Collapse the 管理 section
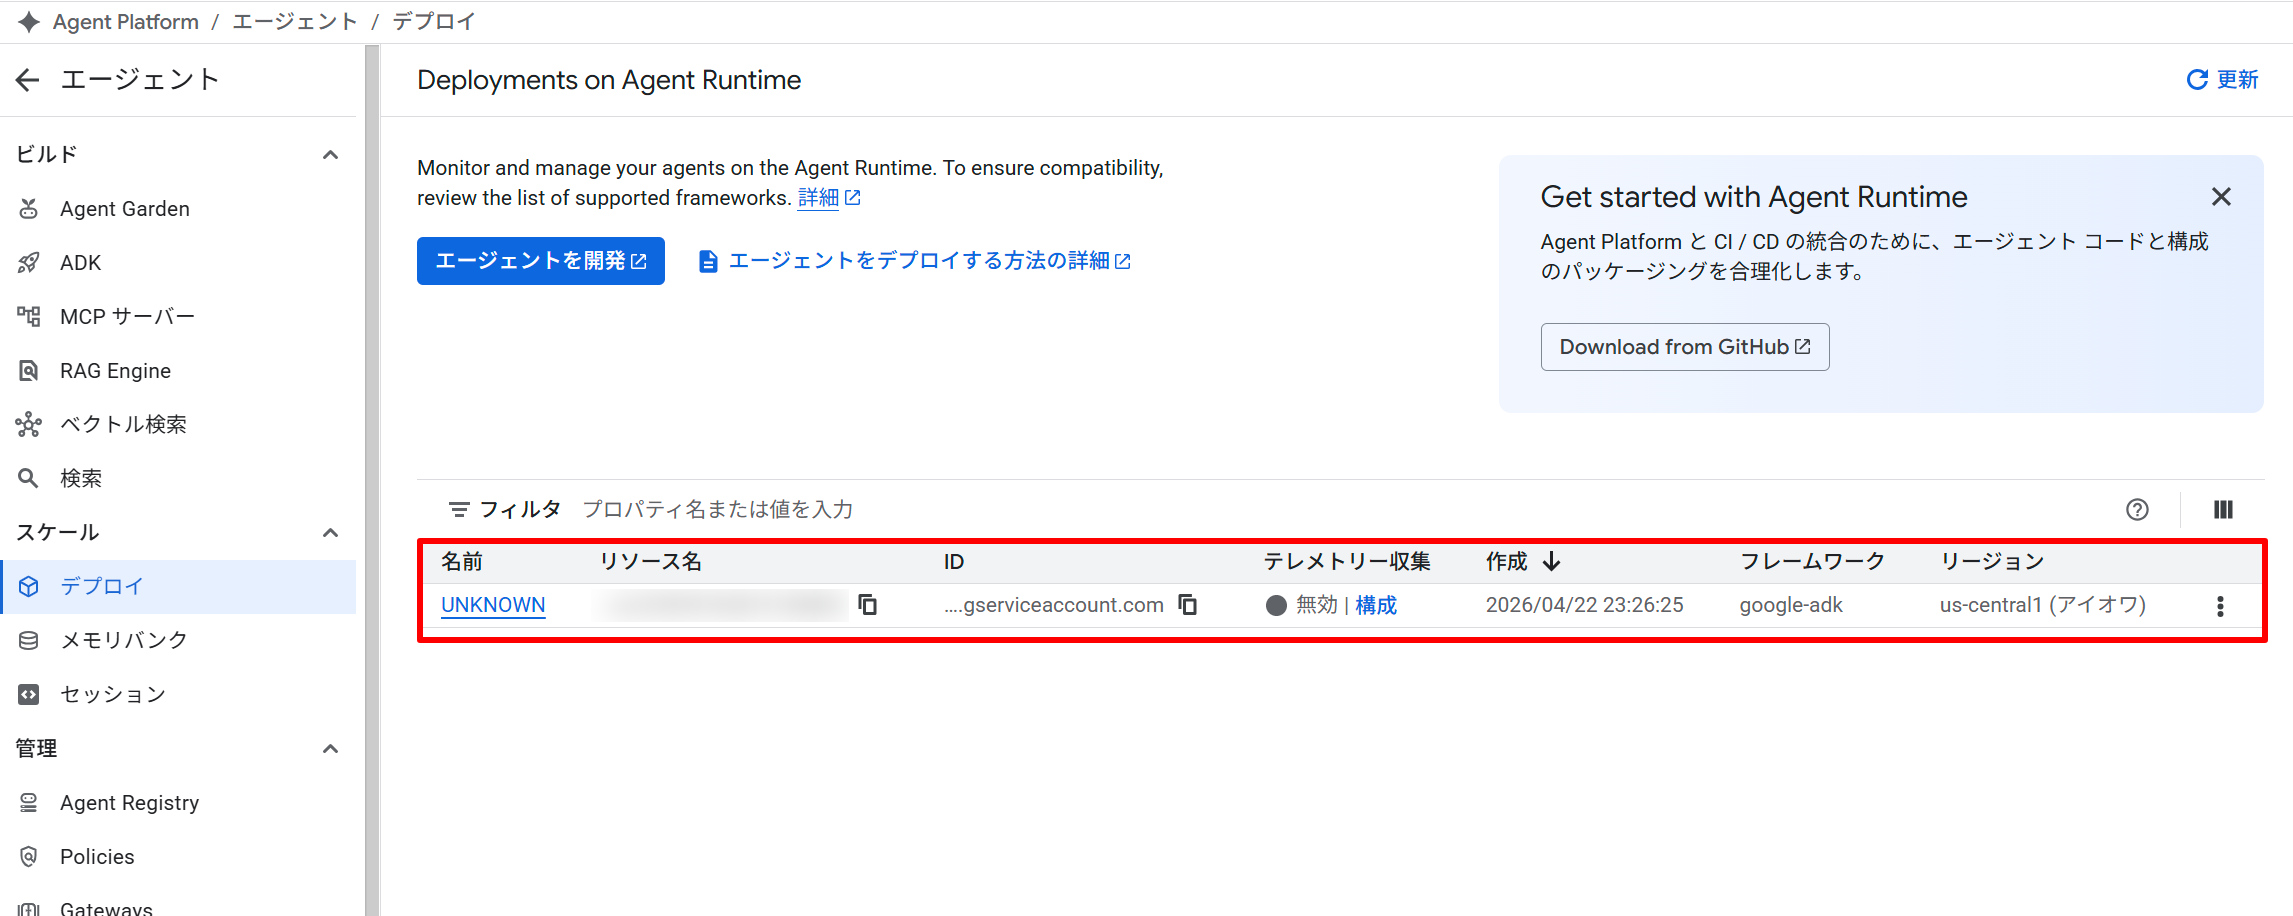Screen dimensions: 2293x916 pyautogui.click(x=330, y=749)
